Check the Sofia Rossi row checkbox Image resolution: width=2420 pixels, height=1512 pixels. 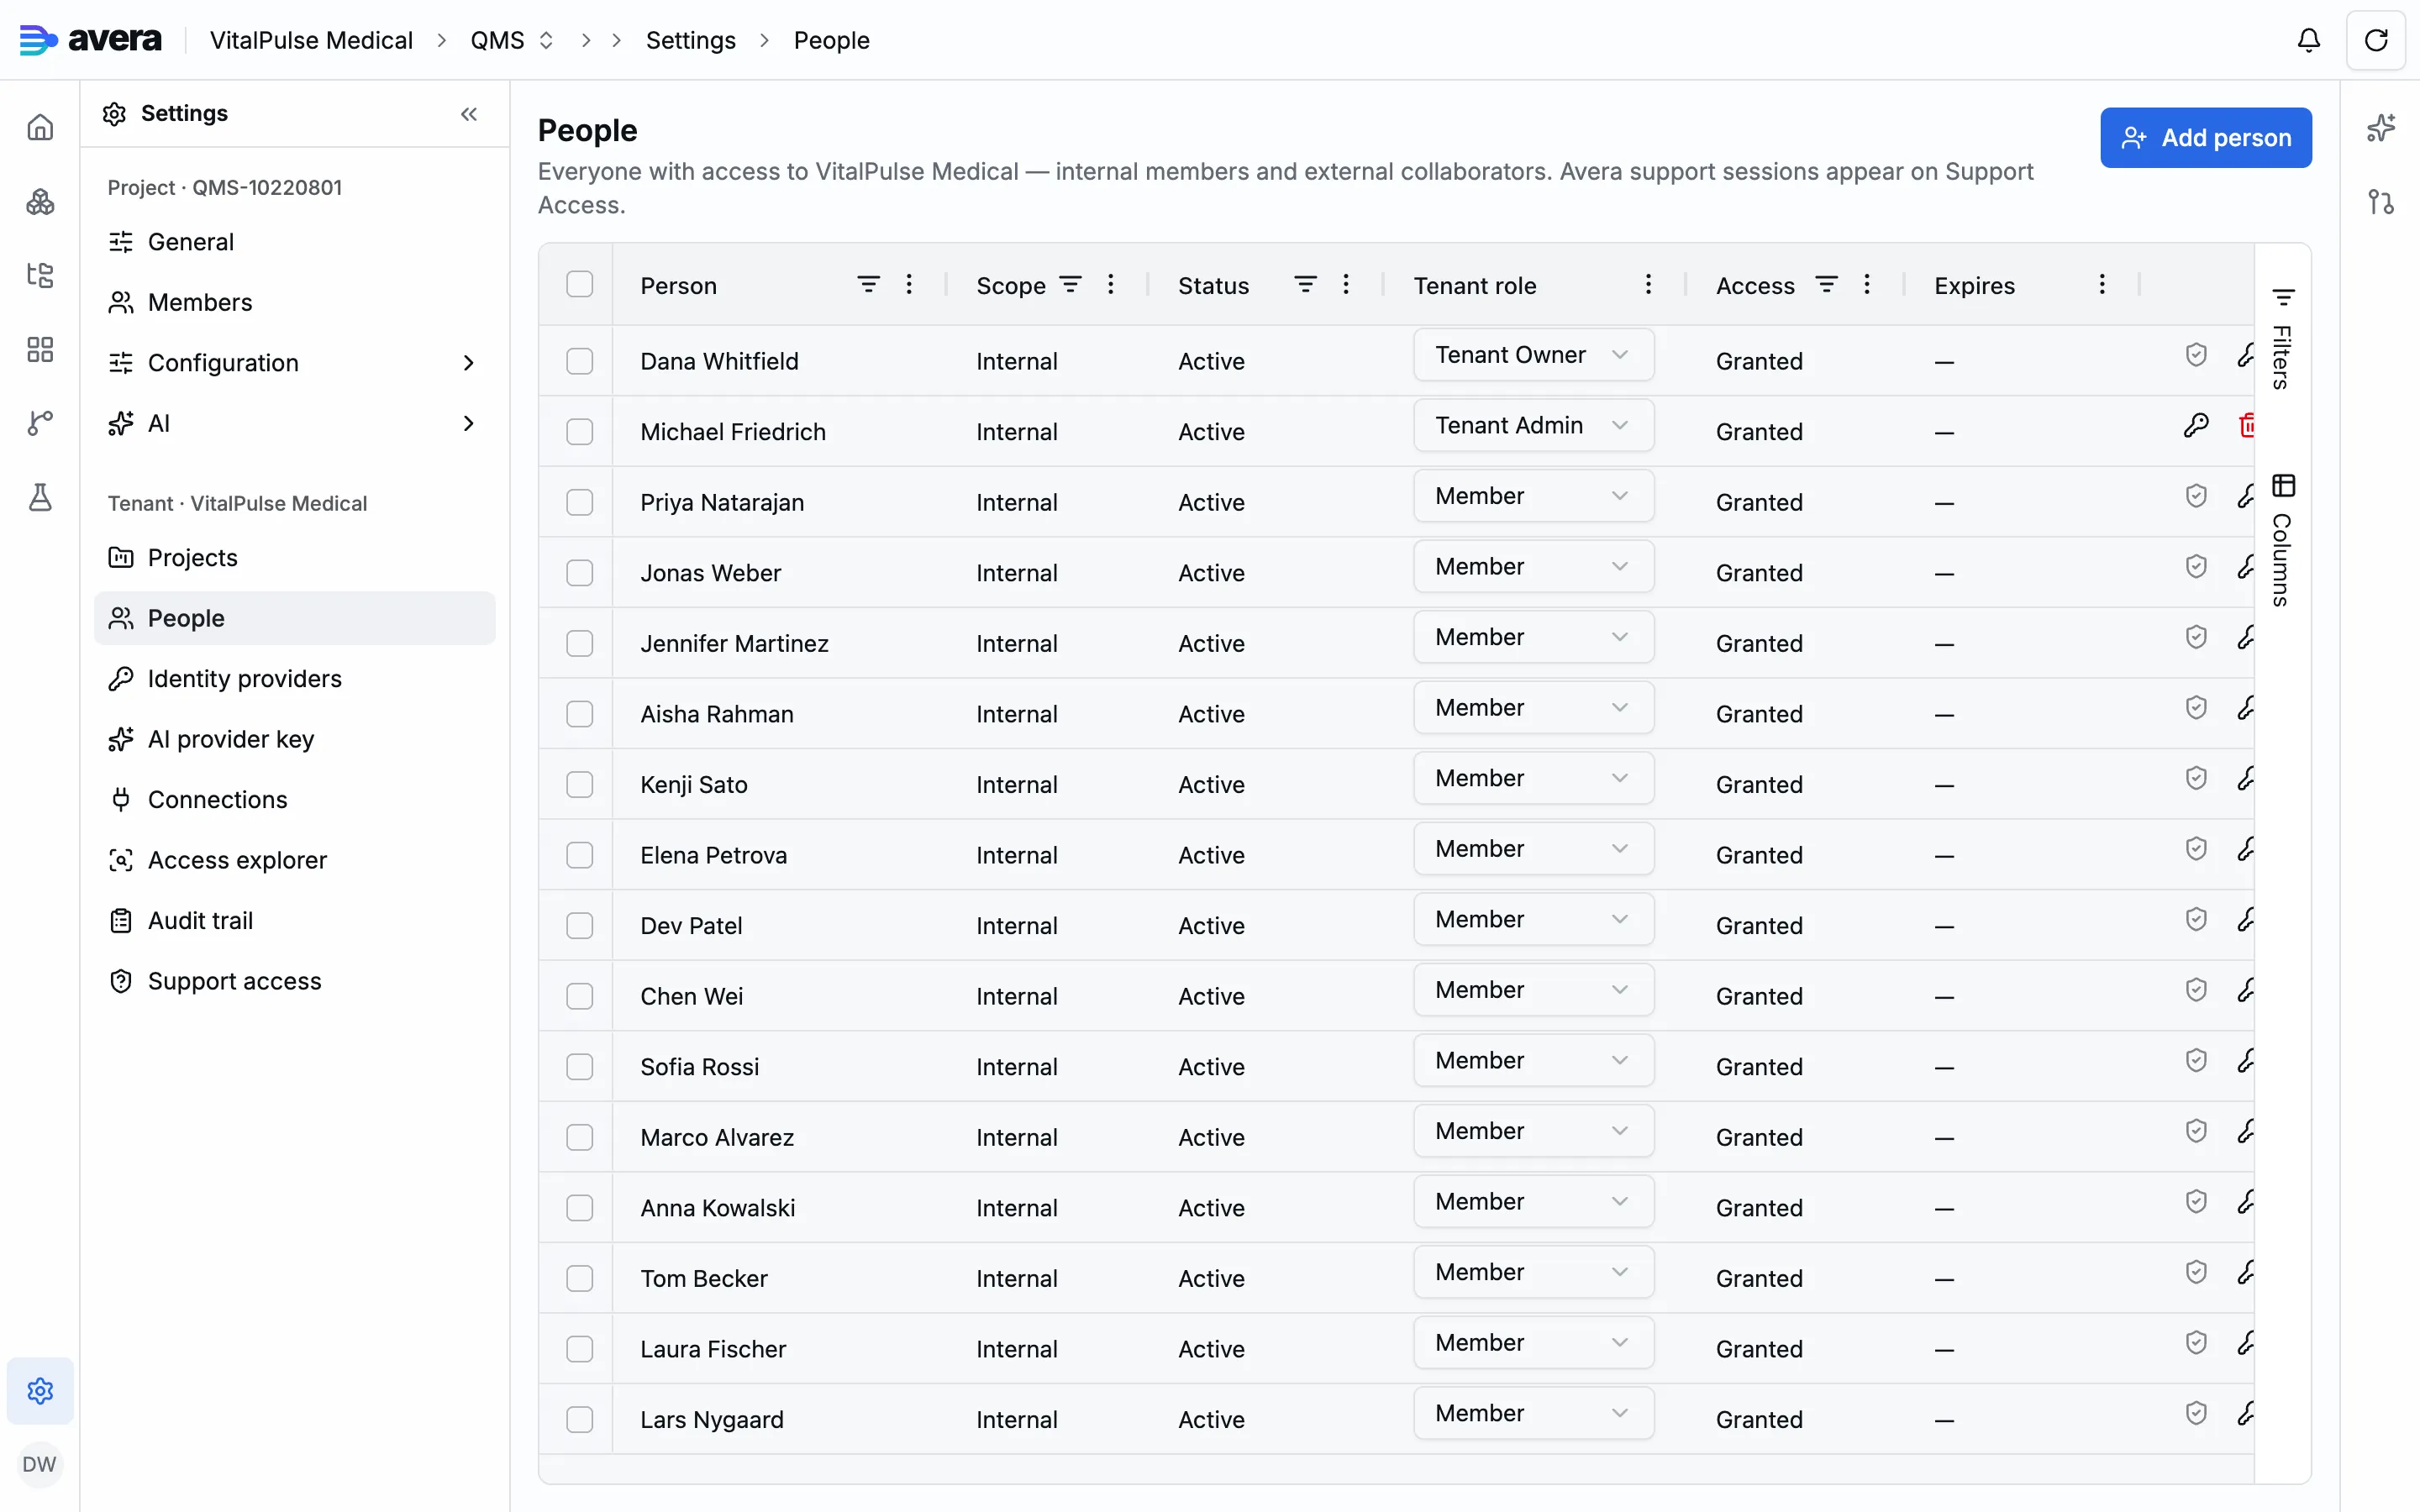[580, 1066]
